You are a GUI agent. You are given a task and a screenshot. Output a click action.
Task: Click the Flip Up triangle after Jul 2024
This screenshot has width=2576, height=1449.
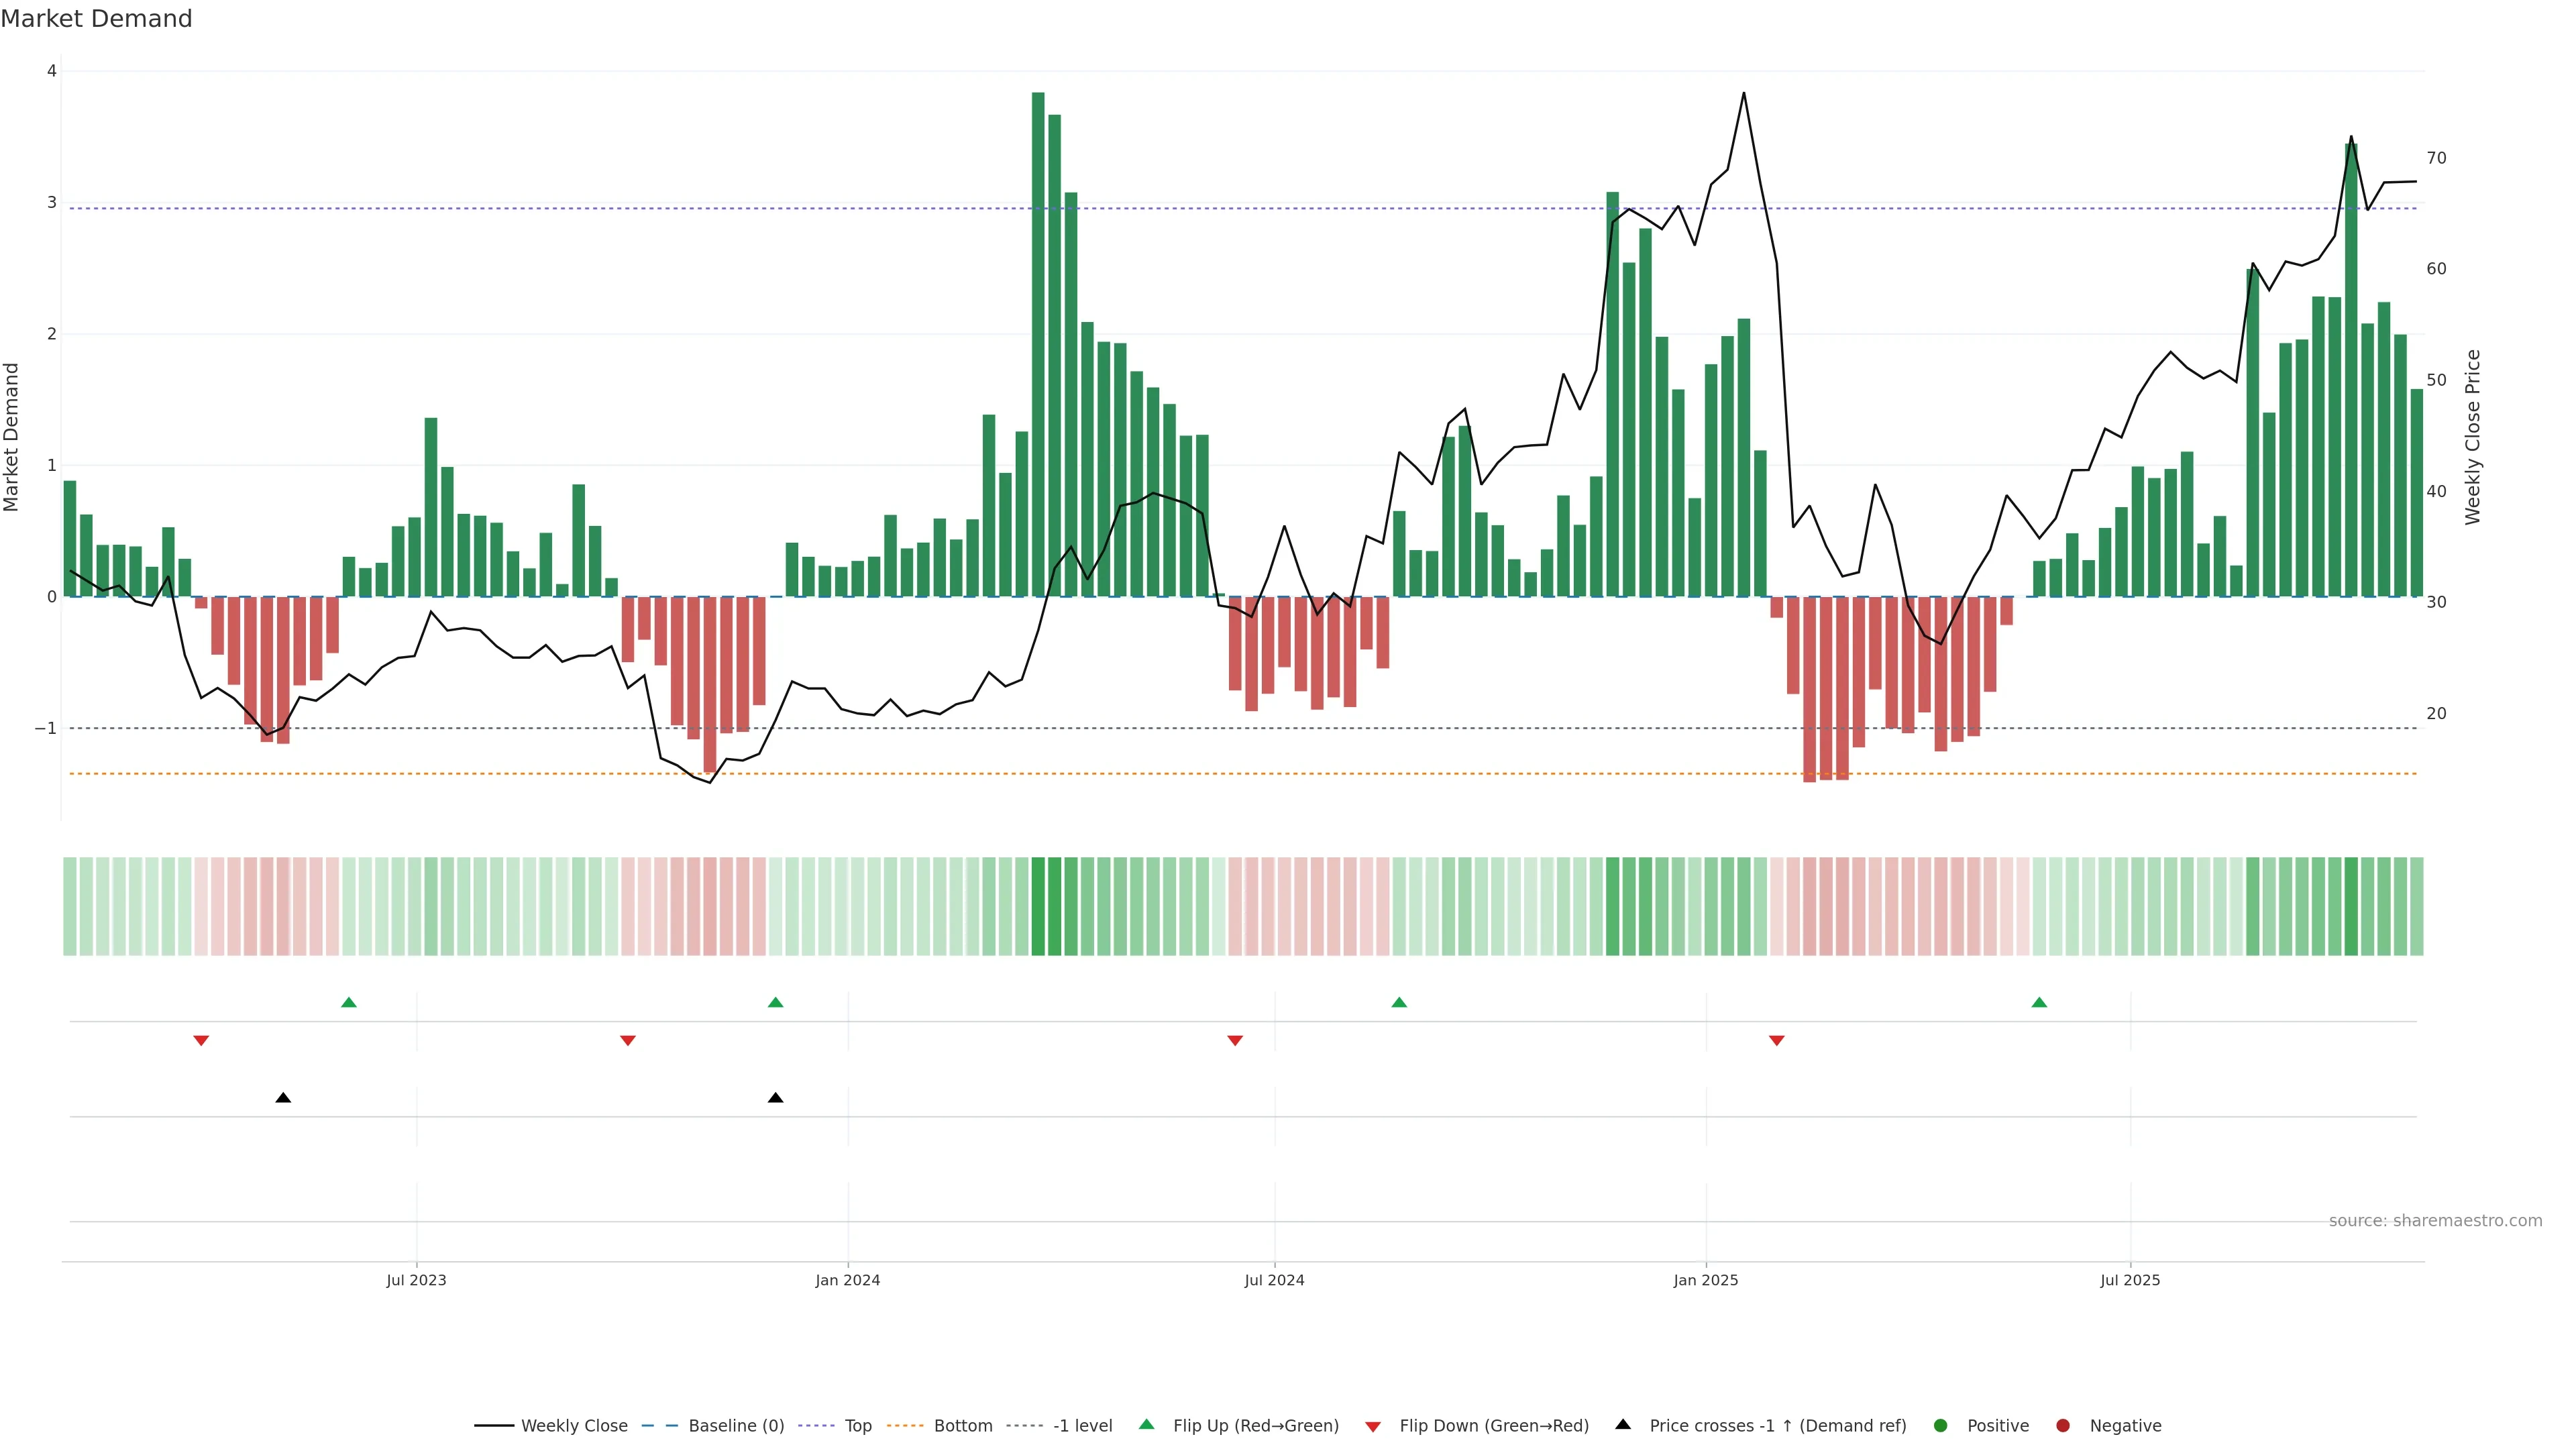point(1399,1002)
